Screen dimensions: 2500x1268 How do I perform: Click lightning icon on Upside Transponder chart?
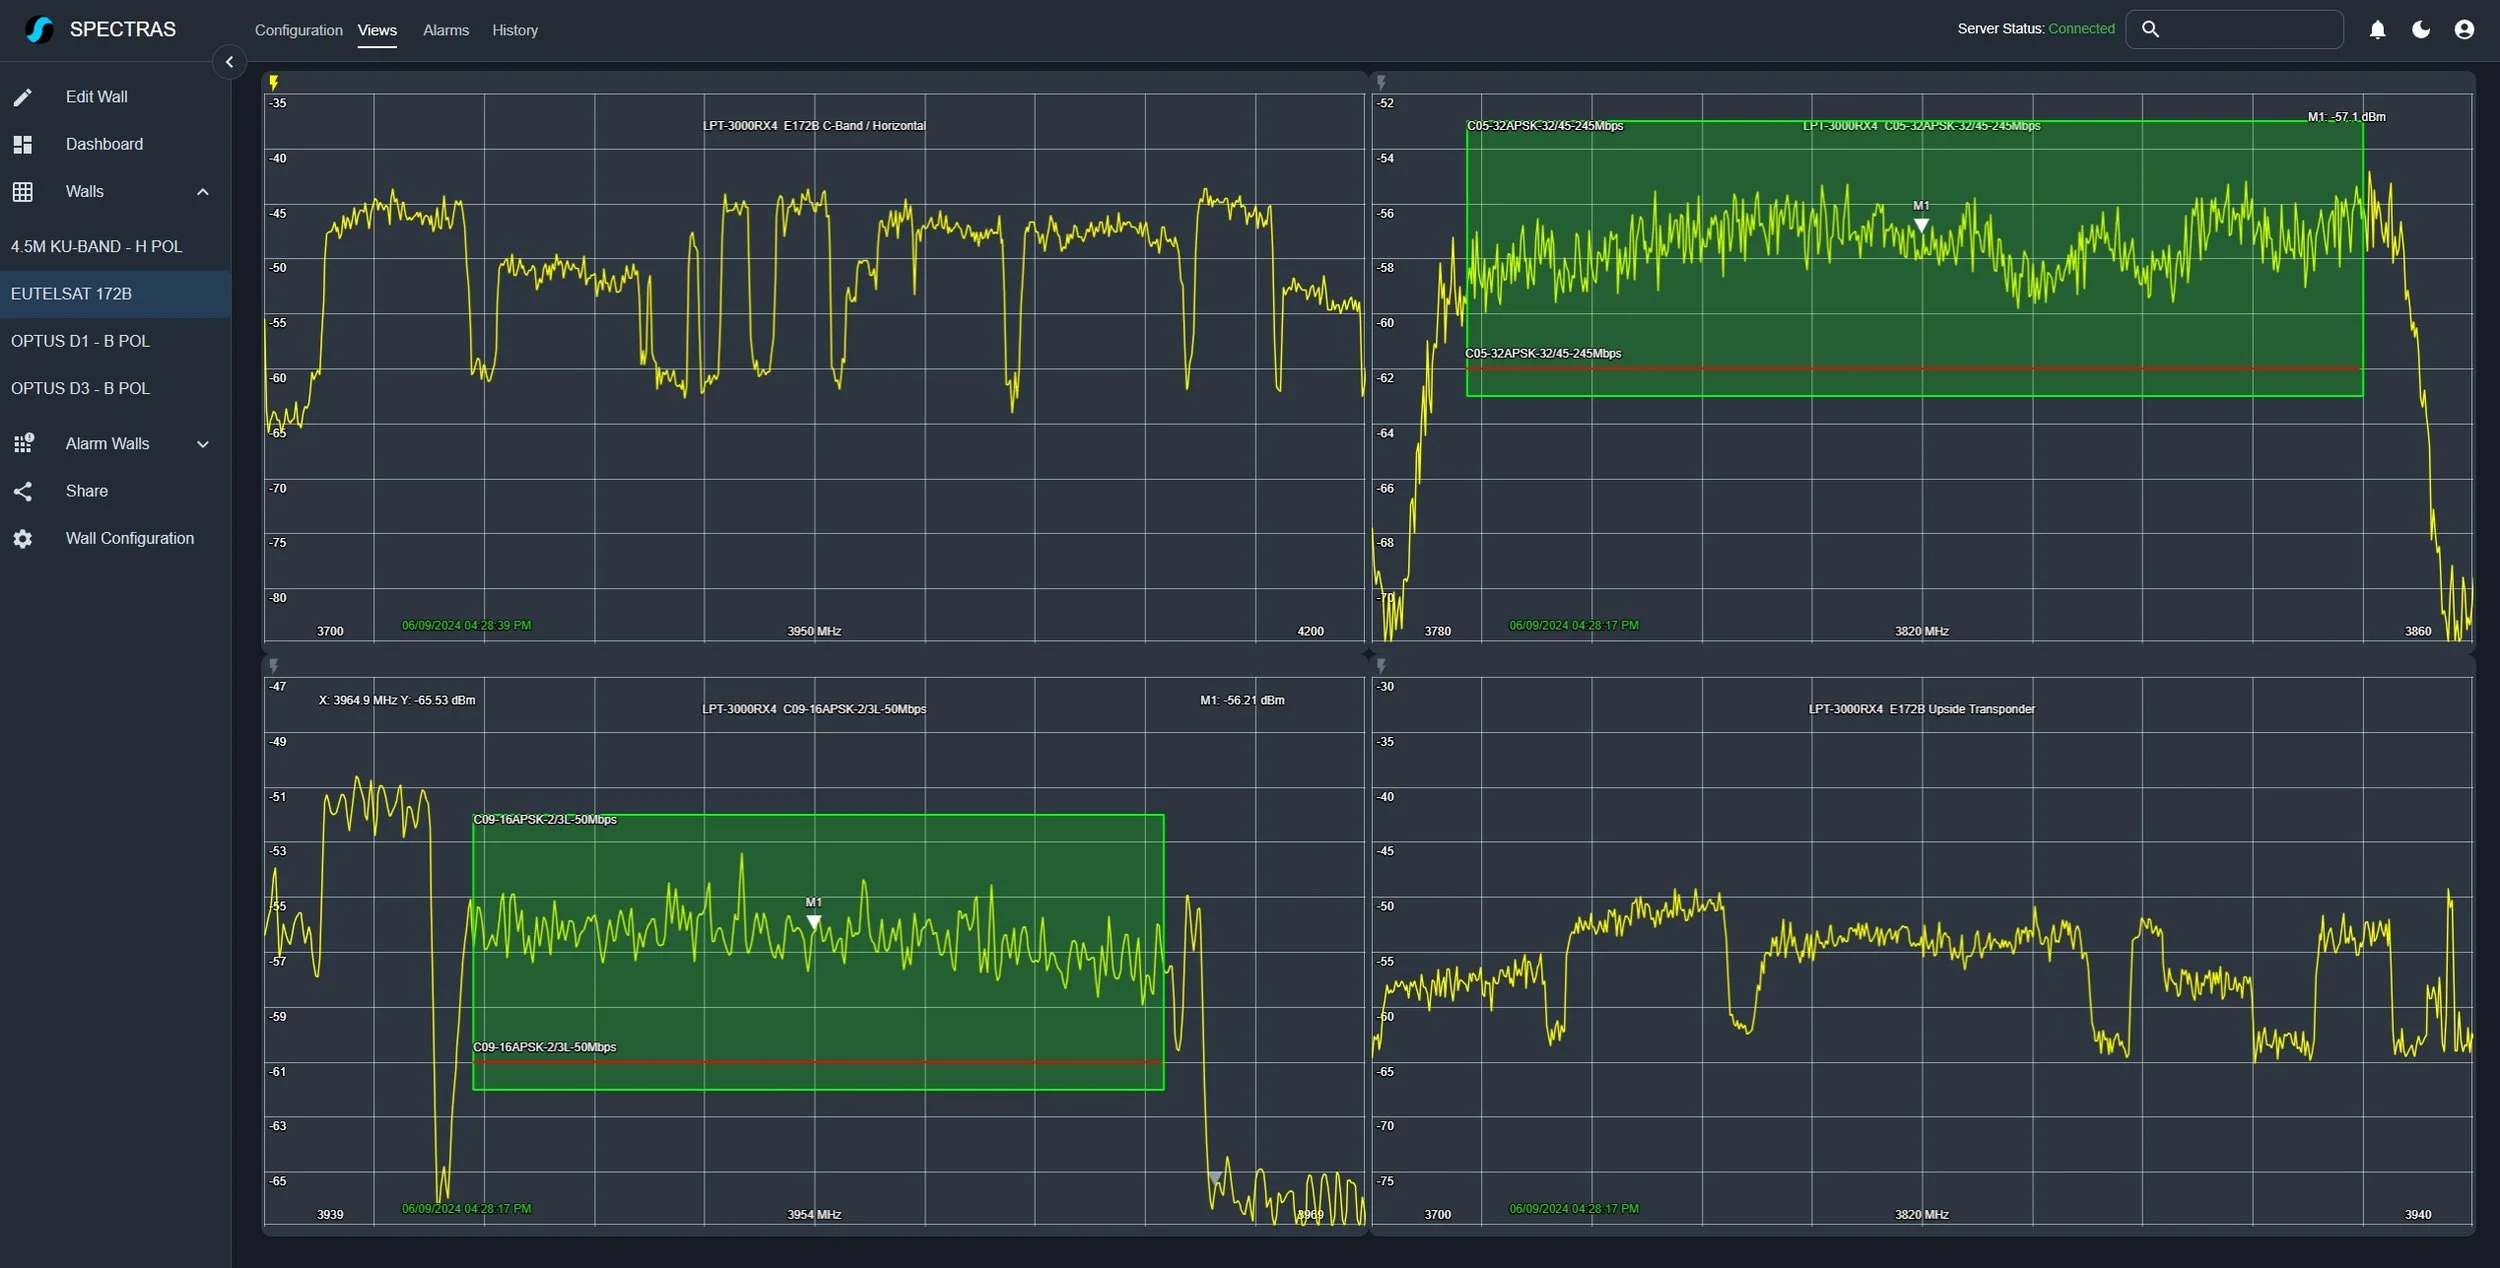point(1381,666)
